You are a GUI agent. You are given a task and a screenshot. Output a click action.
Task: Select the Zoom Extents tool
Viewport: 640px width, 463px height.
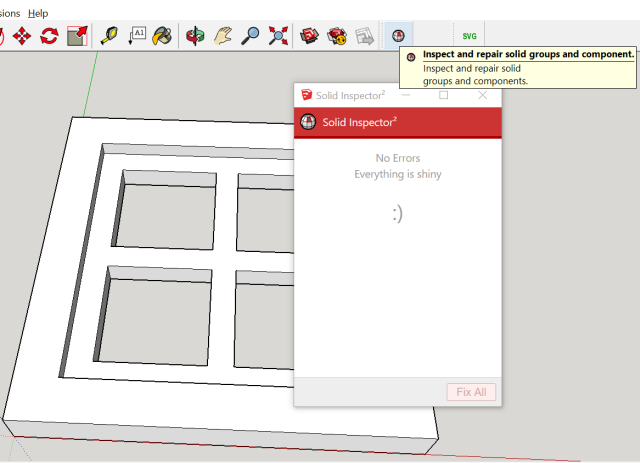pos(278,36)
